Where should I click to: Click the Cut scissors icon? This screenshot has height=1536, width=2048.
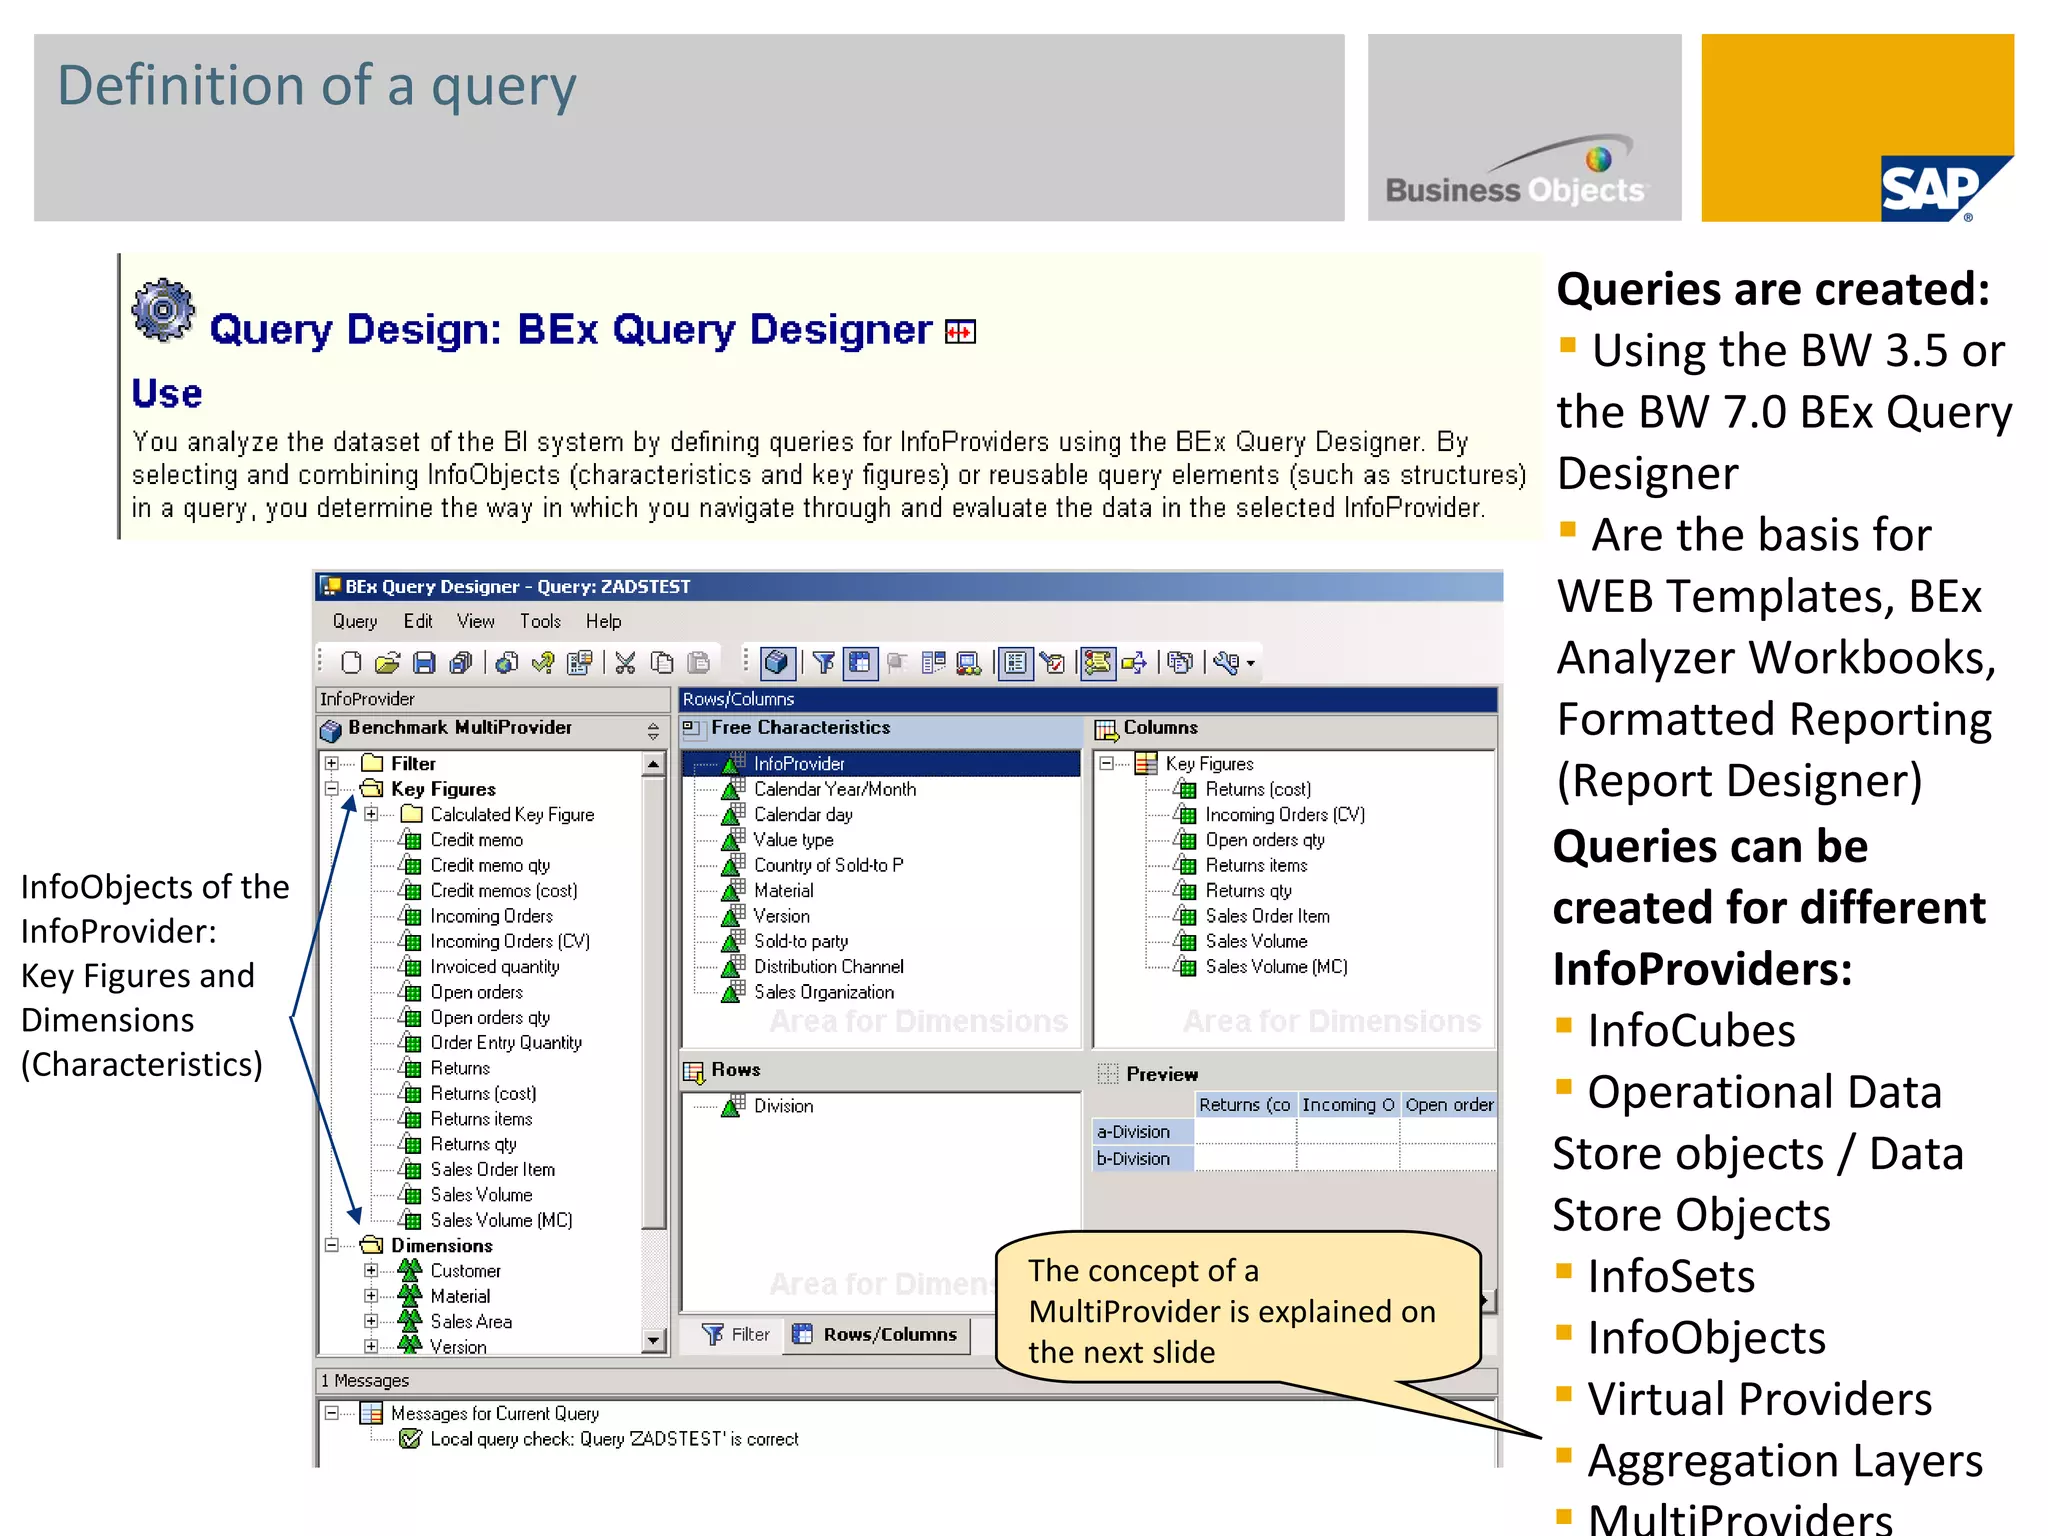click(x=626, y=662)
